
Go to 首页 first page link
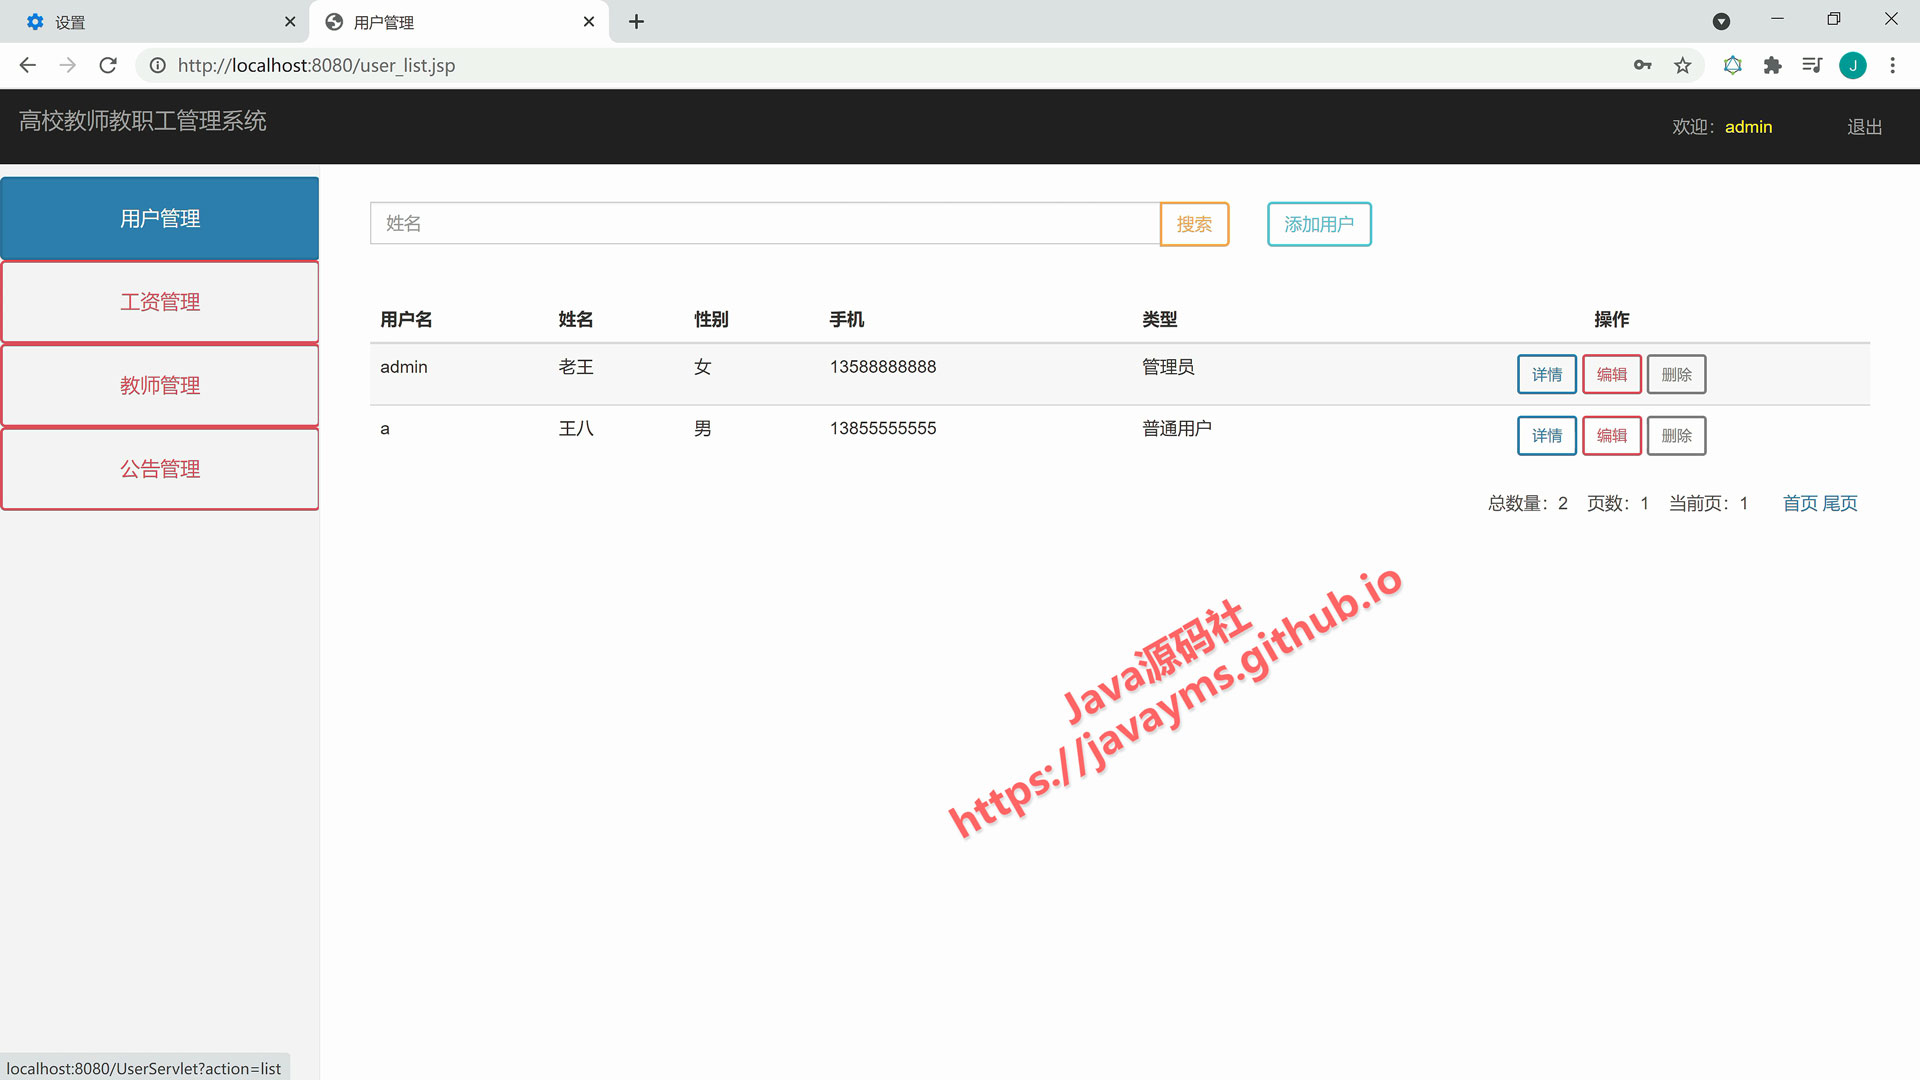pyautogui.click(x=1800, y=503)
